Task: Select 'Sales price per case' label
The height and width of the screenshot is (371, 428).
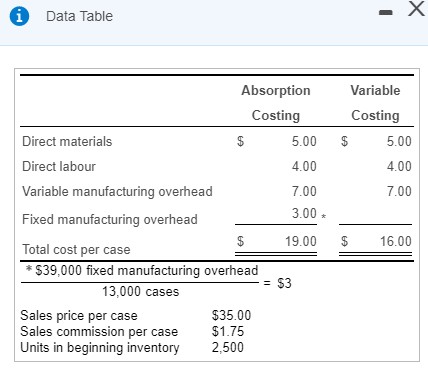Action: (79, 316)
